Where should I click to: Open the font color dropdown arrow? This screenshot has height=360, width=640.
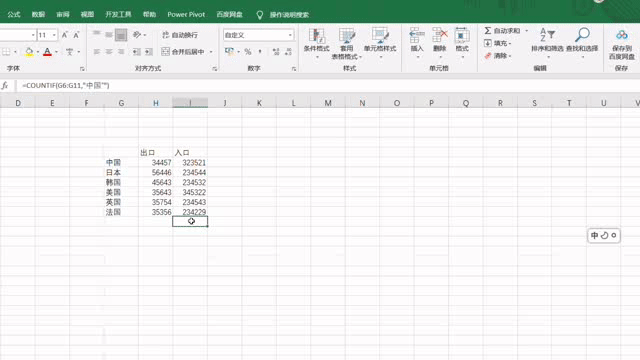(x=56, y=52)
